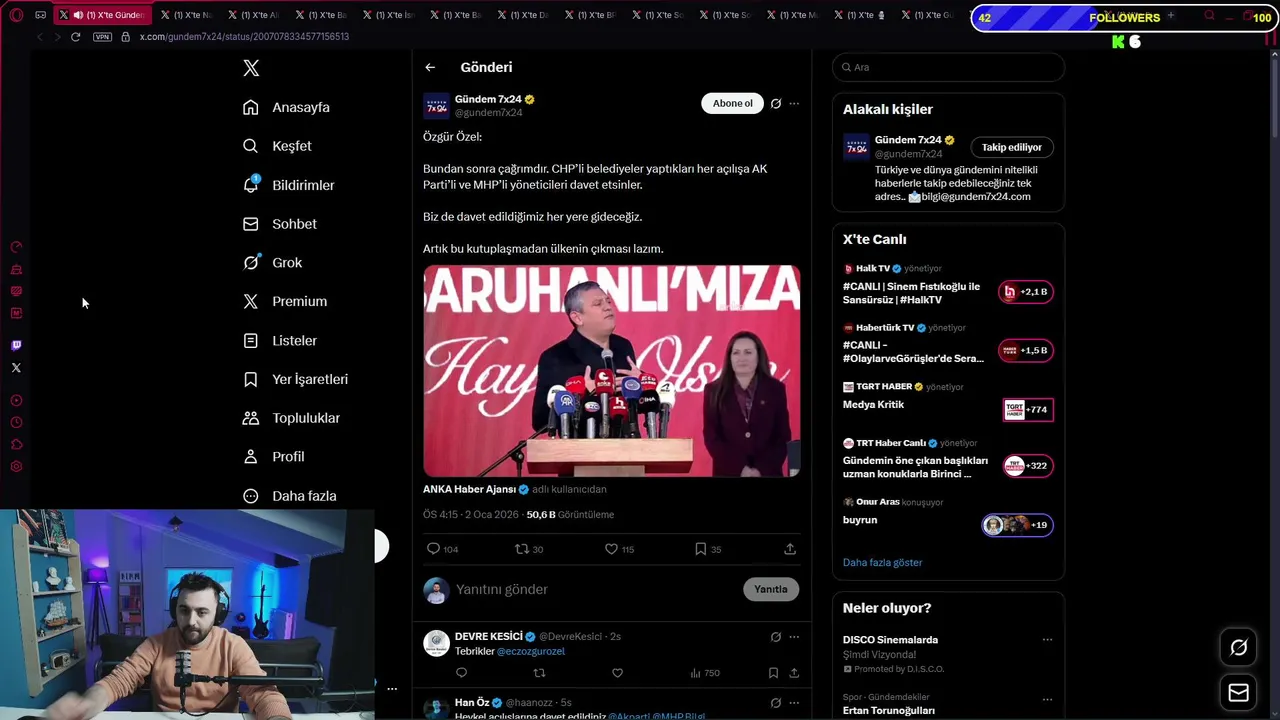Reply to DEVRE KESİCİ's comment
The height and width of the screenshot is (720, 1280).
(x=461, y=673)
